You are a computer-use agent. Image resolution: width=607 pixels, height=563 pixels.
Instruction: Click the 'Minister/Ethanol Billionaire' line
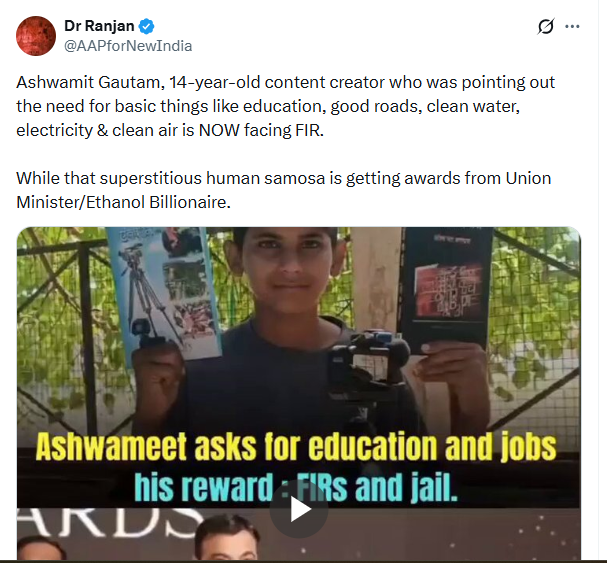click(123, 202)
